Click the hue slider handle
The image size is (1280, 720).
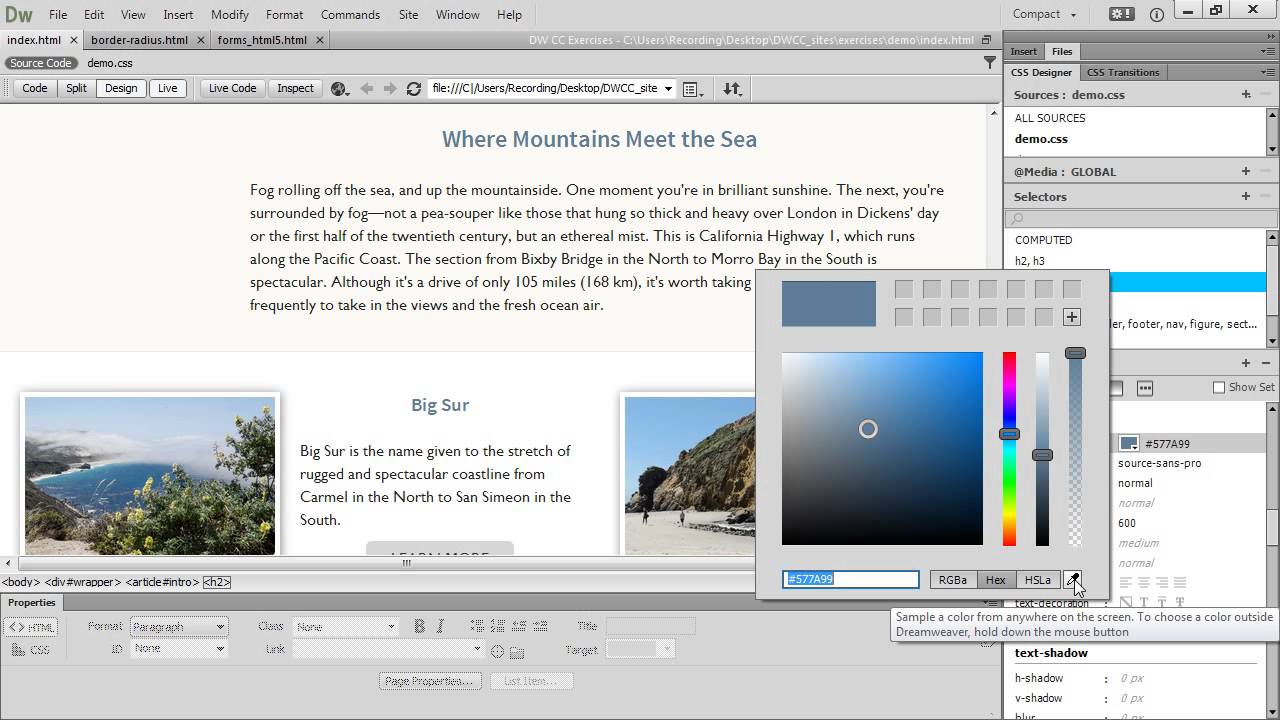[1009, 434]
